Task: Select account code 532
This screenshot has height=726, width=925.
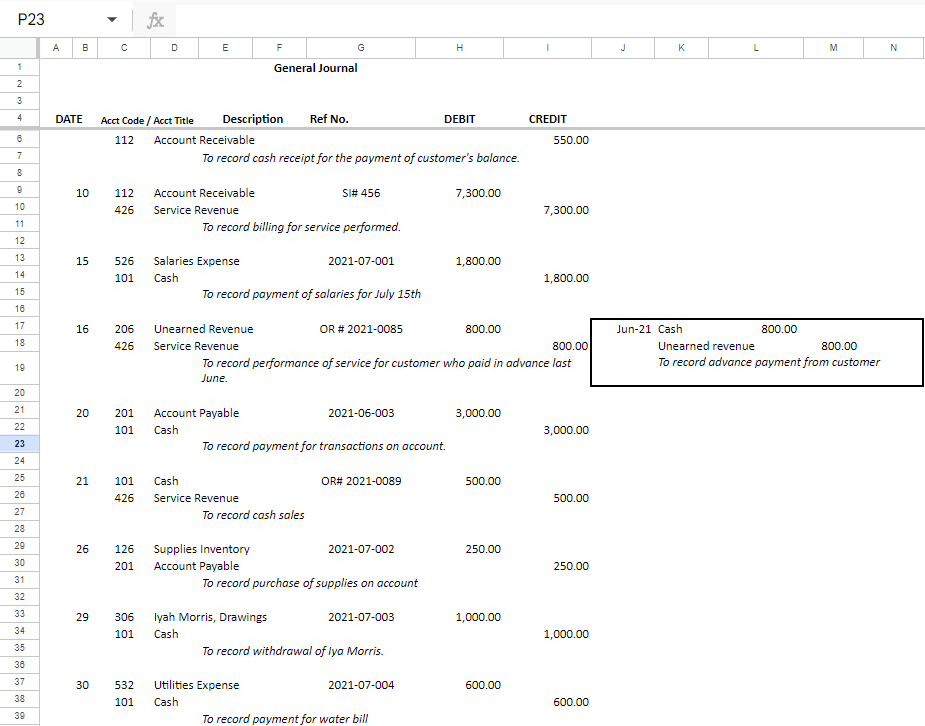Action: pyautogui.click(x=124, y=685)
